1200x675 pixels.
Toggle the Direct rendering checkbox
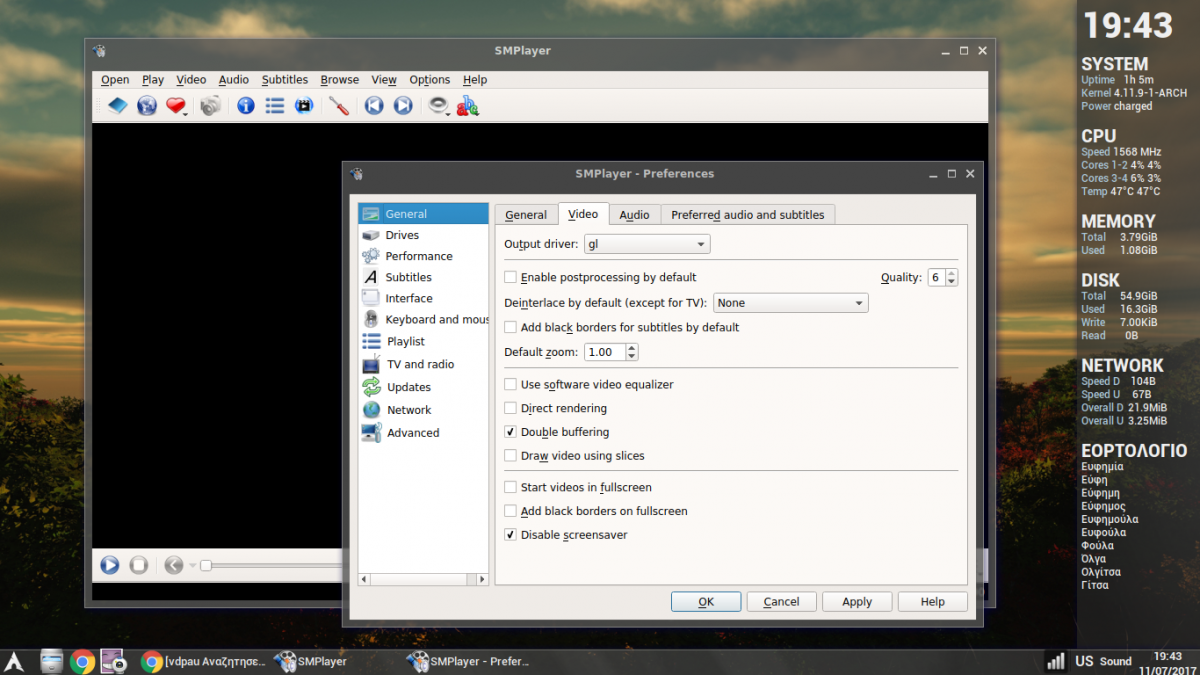pos(511,408)
